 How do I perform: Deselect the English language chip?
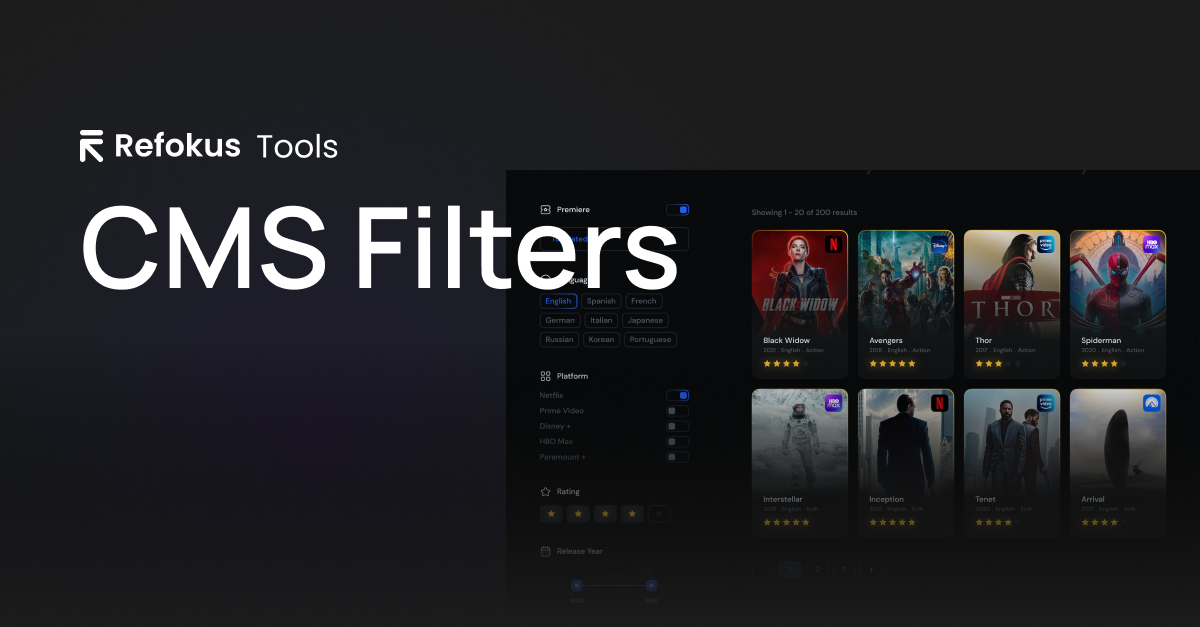559,301
